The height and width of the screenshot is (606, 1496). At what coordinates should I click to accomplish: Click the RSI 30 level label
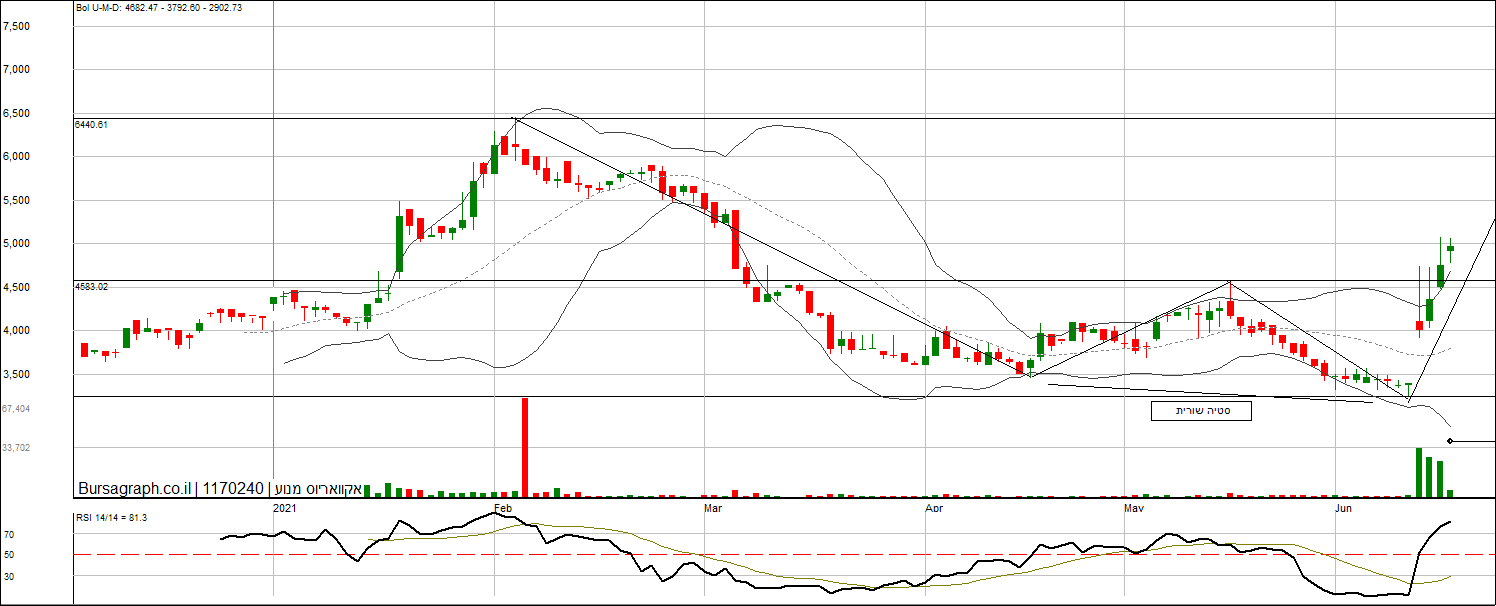pos(9,576)
